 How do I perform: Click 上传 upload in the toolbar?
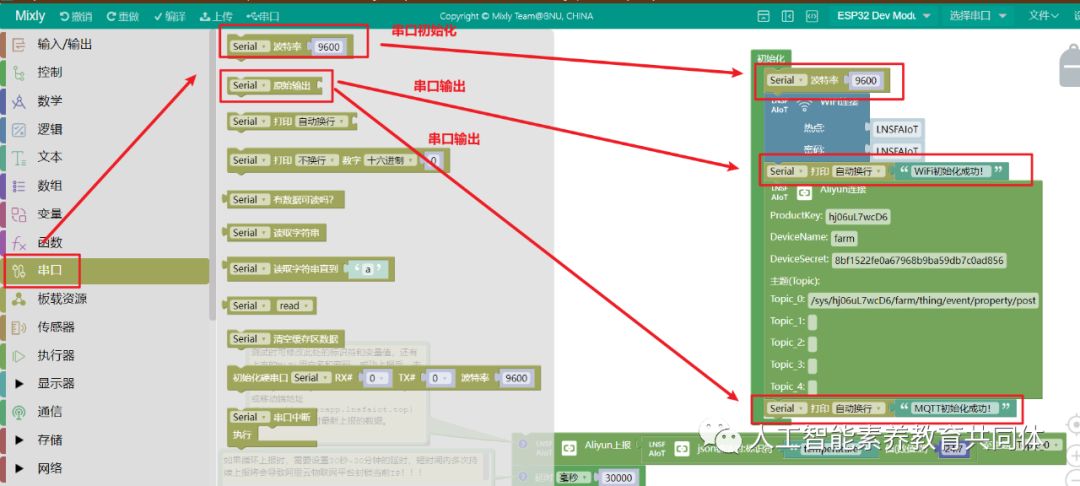[x=216, y=16]
